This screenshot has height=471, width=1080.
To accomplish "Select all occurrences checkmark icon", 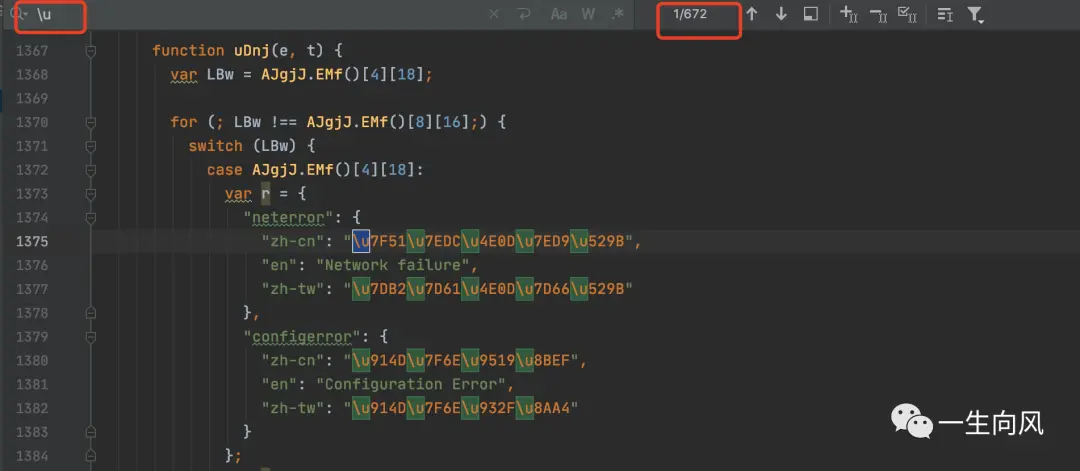I will (907, 14).
